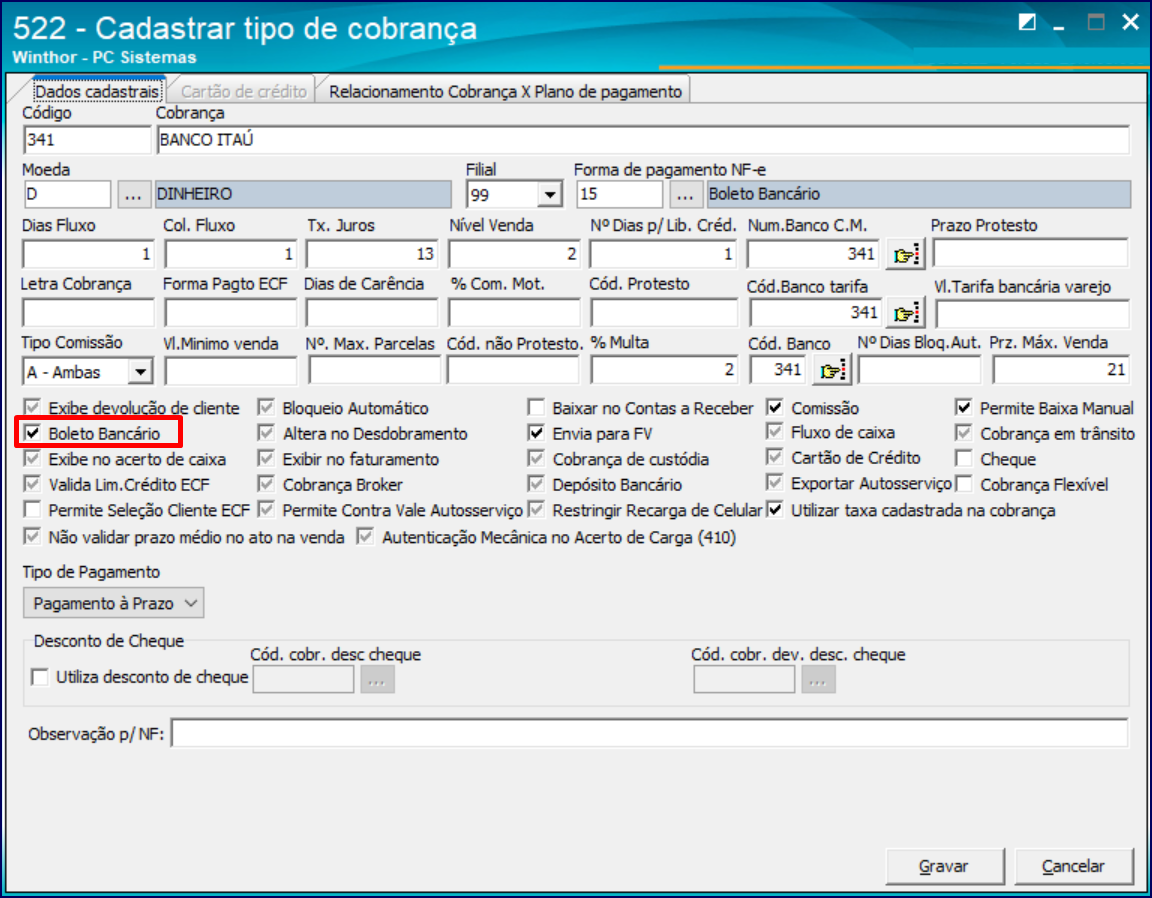This screenshot has width=1152, height=898.
Task: Switch to Dados cadastrais tab
Action: click(97, 91)
